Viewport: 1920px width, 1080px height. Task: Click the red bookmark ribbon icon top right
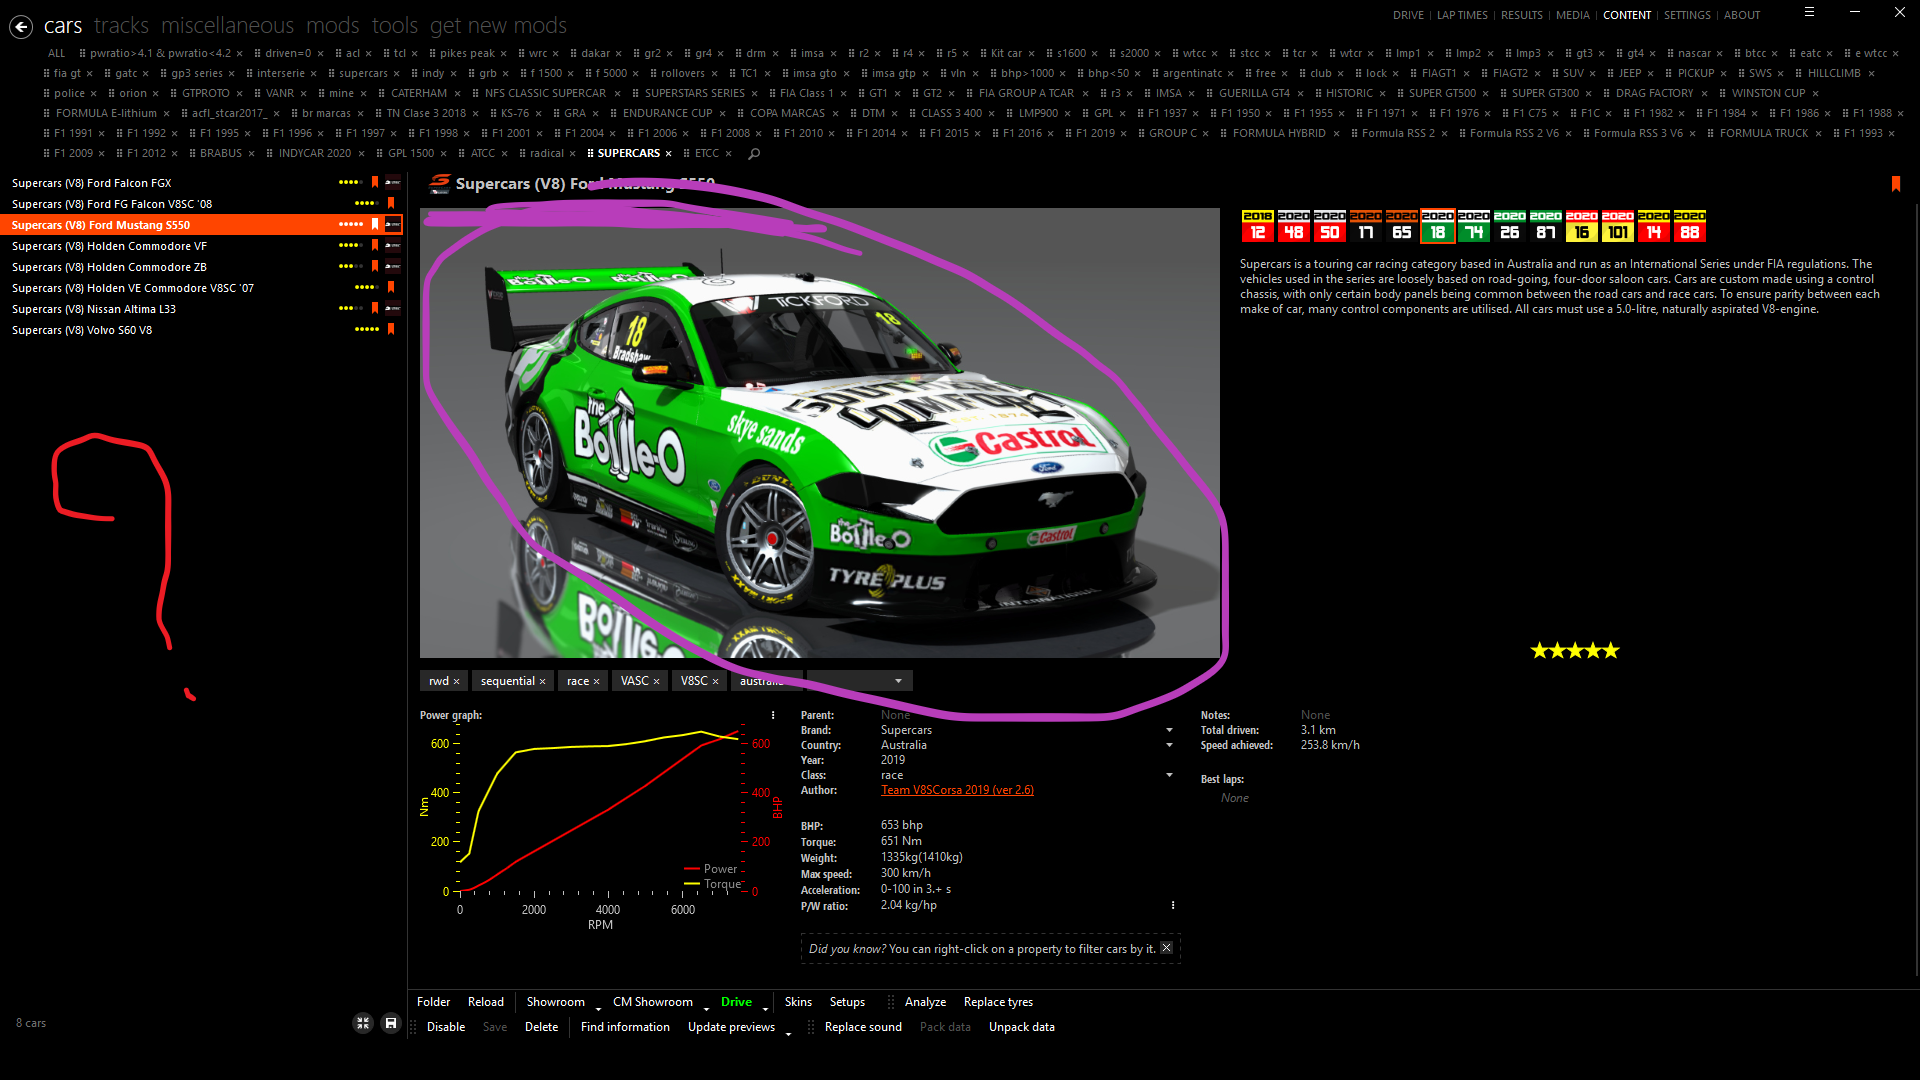(x=1896, y=184)
